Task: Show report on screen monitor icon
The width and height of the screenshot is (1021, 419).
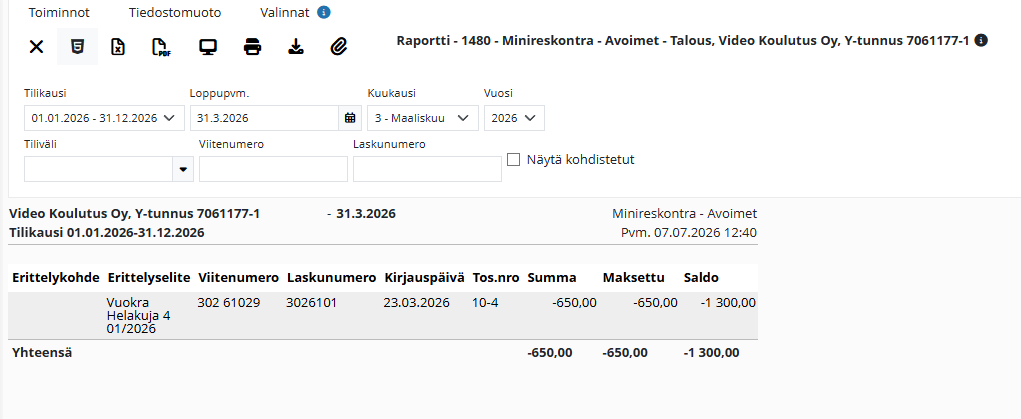Action: [208, 47]
